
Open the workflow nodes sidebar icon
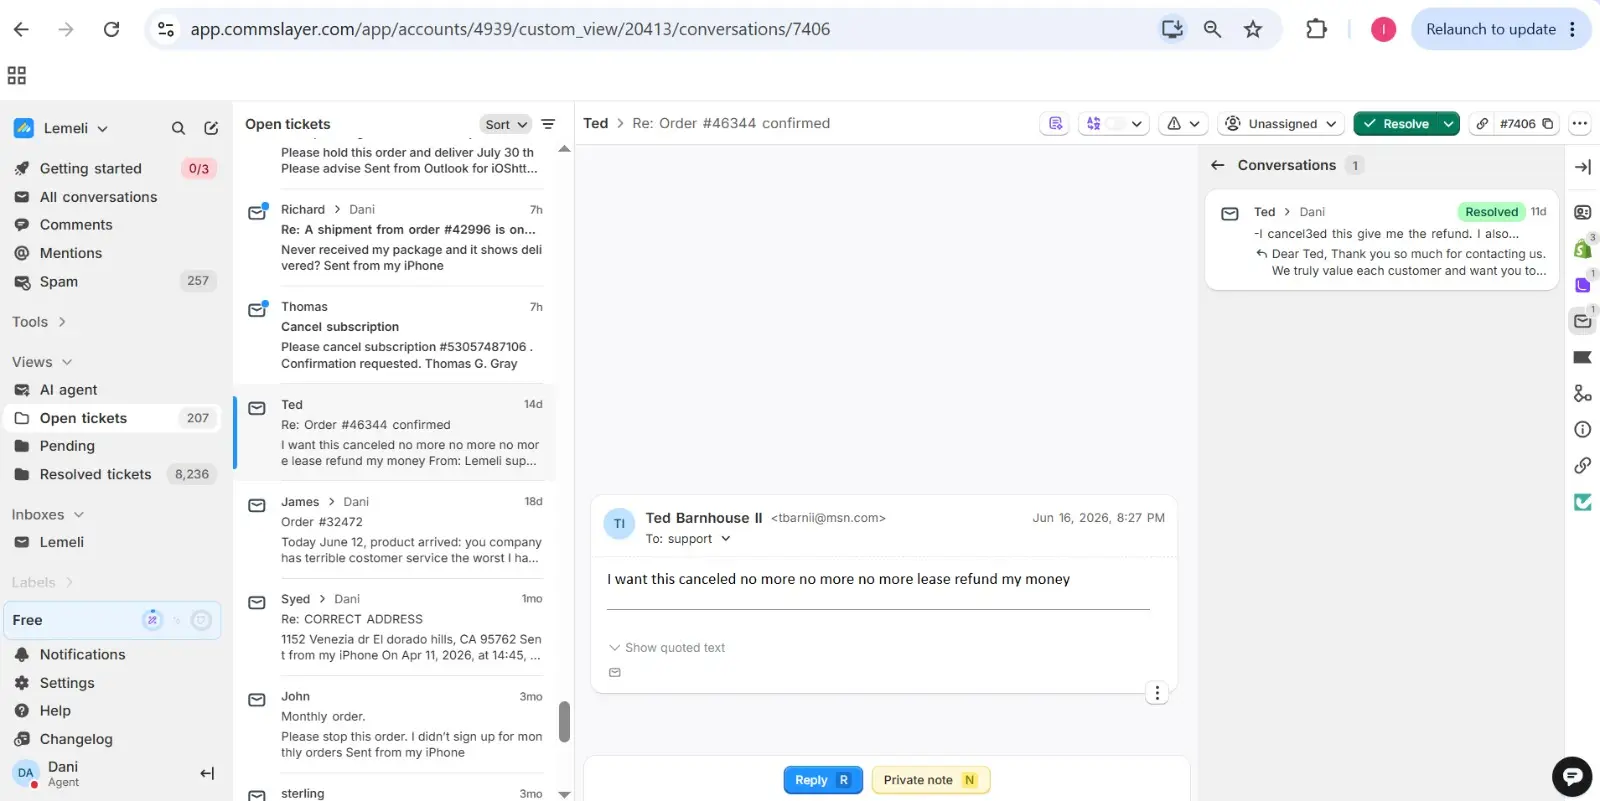point(1583,393)
